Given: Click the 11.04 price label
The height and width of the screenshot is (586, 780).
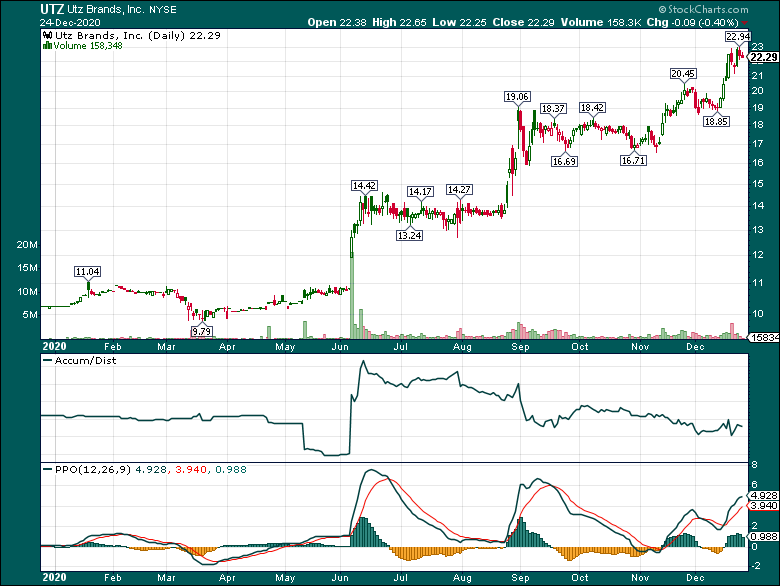Looking at the screenshot, I should pos(88,272).
